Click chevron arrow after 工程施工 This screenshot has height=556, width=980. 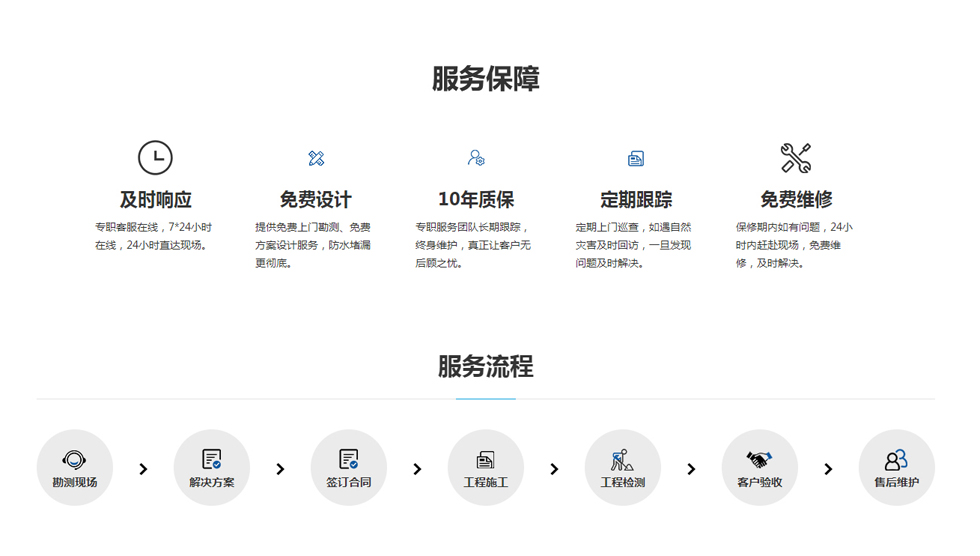point(554,469)
